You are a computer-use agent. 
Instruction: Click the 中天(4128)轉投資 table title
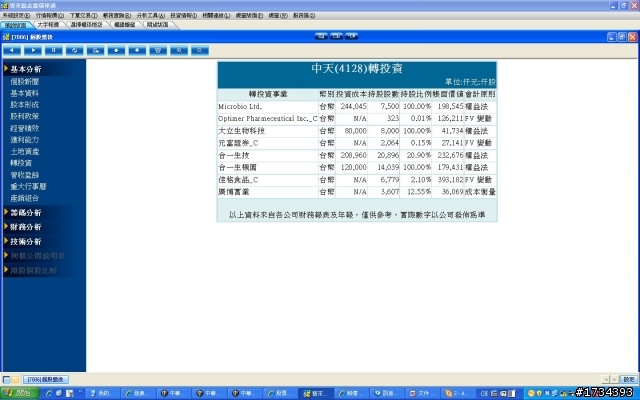point(357,69)
